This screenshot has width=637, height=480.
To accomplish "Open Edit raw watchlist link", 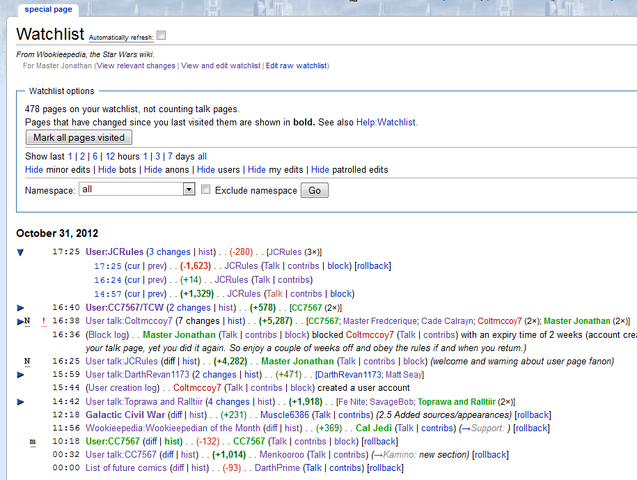I will pyautogui.click(x=296, y=66).
